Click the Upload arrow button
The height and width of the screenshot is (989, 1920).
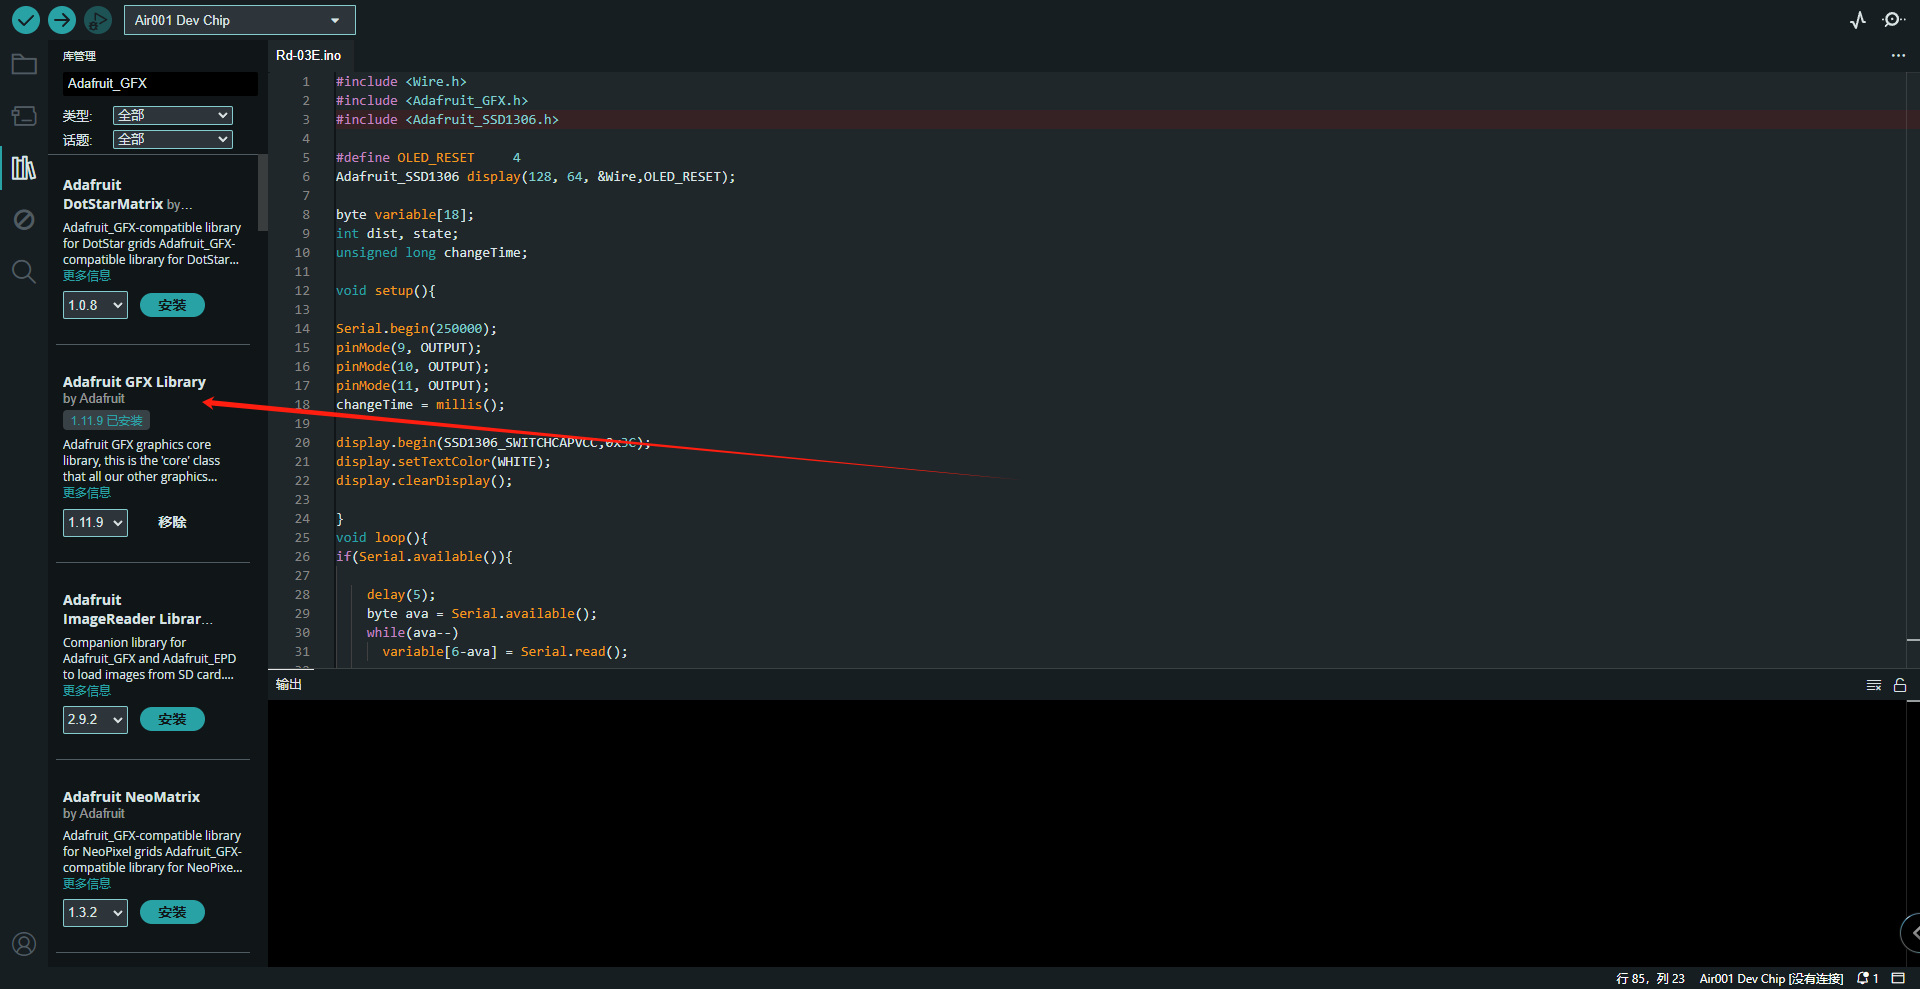pos(62,19)
